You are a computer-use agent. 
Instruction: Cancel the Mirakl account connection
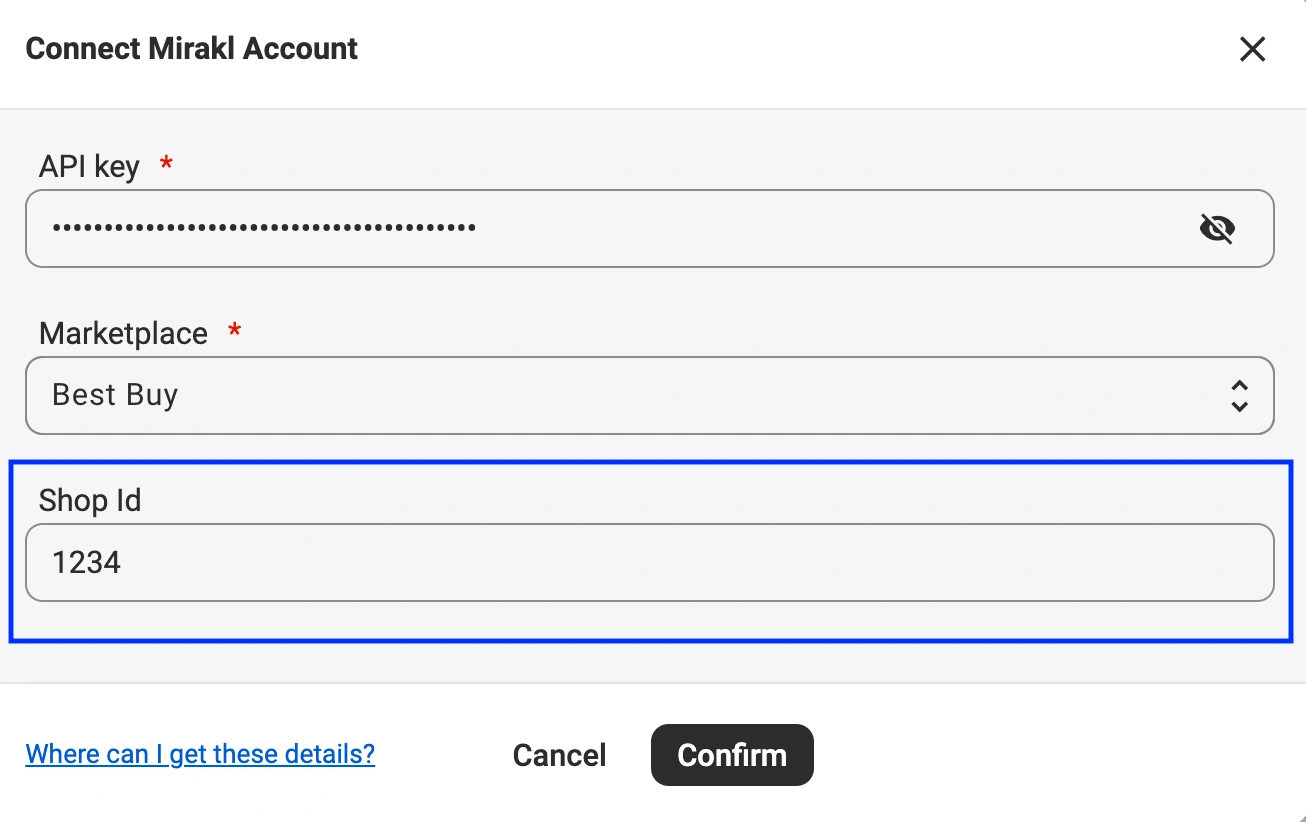tap(560, 755)
